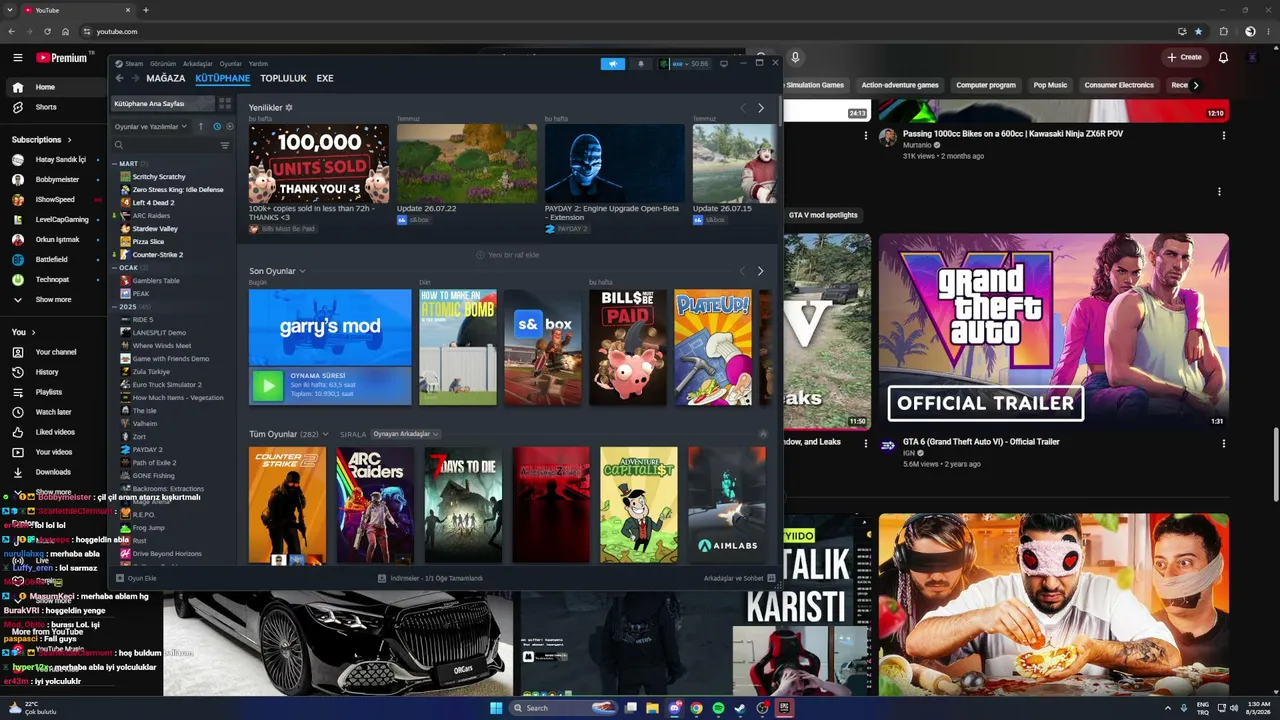This screenshot has height=720, width=1280.
Task: Expand YouTube You section
Action: tap(24, 332)
